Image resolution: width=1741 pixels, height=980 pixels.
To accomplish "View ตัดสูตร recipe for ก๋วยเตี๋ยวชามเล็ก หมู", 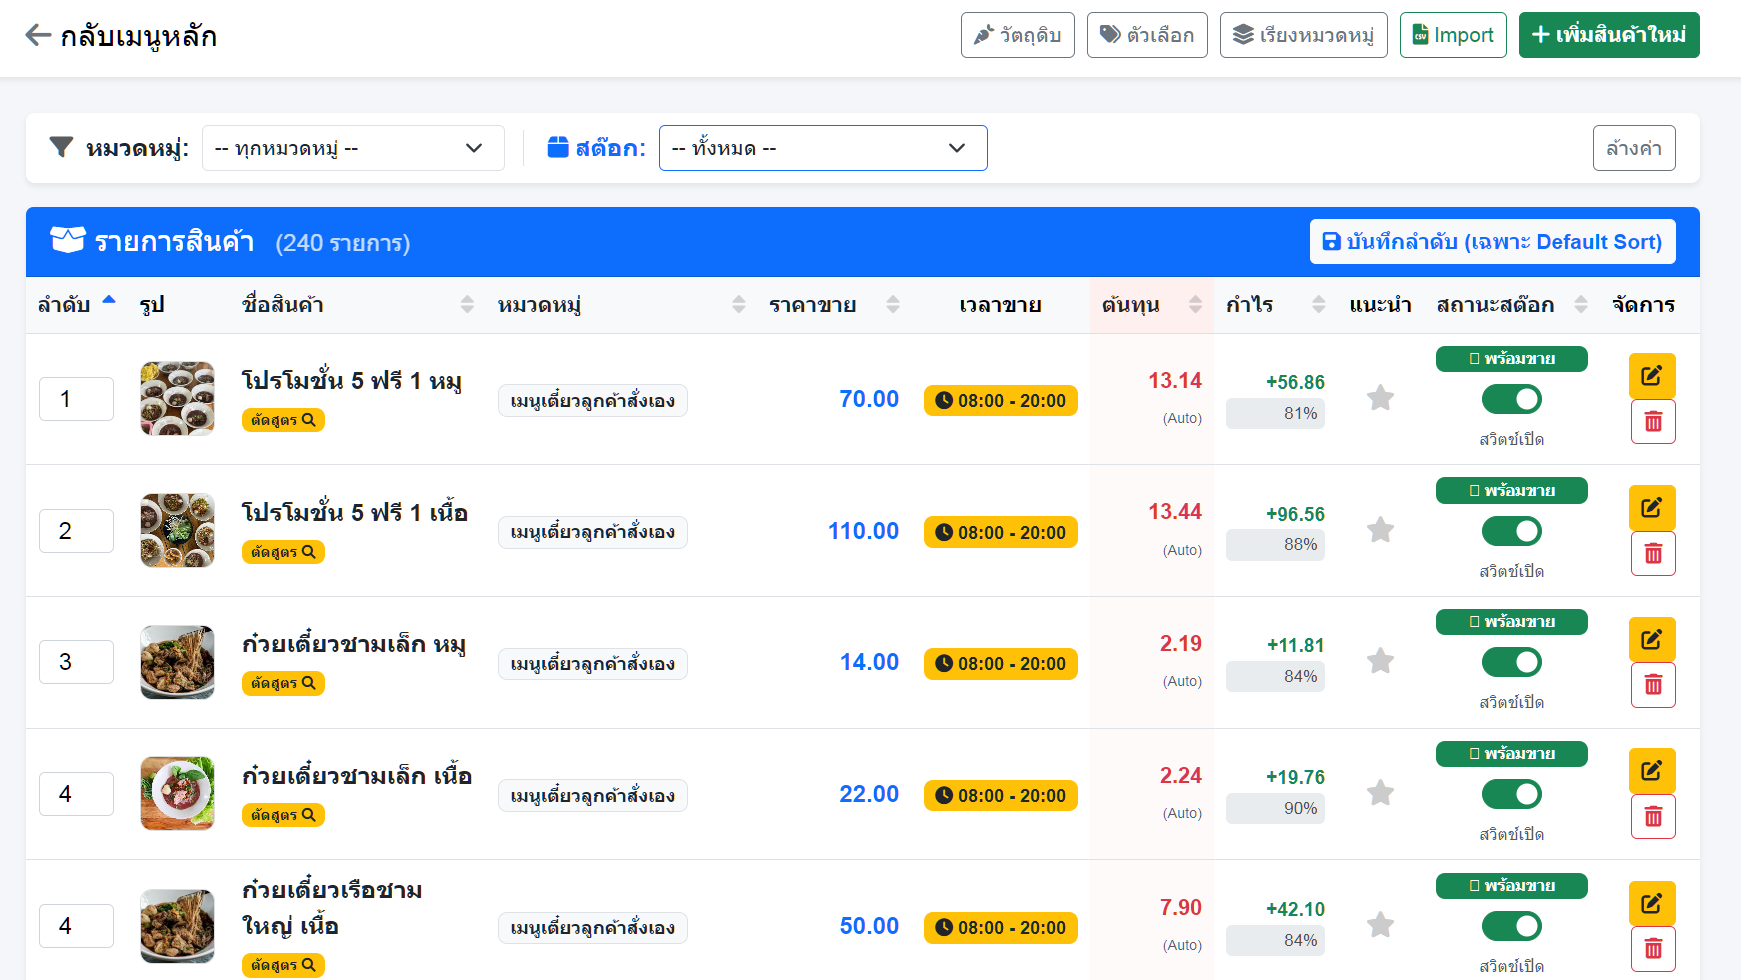I will pyautogui.click(x=283, y=683).
